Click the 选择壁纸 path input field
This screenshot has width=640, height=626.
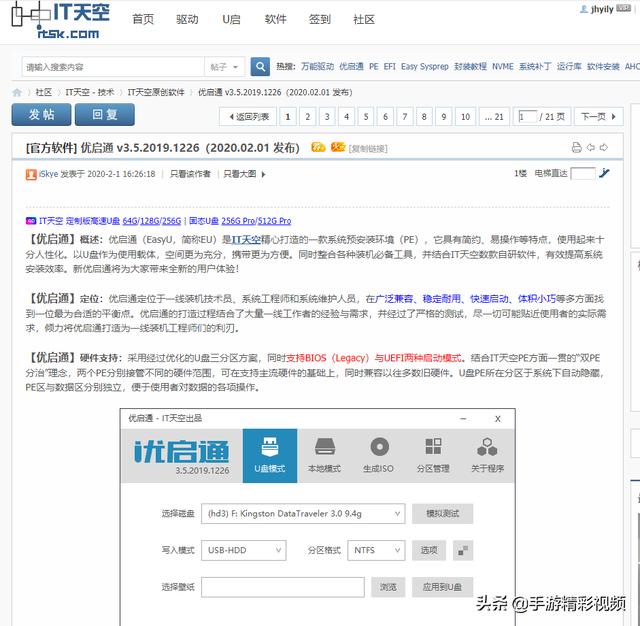(283, 587)
